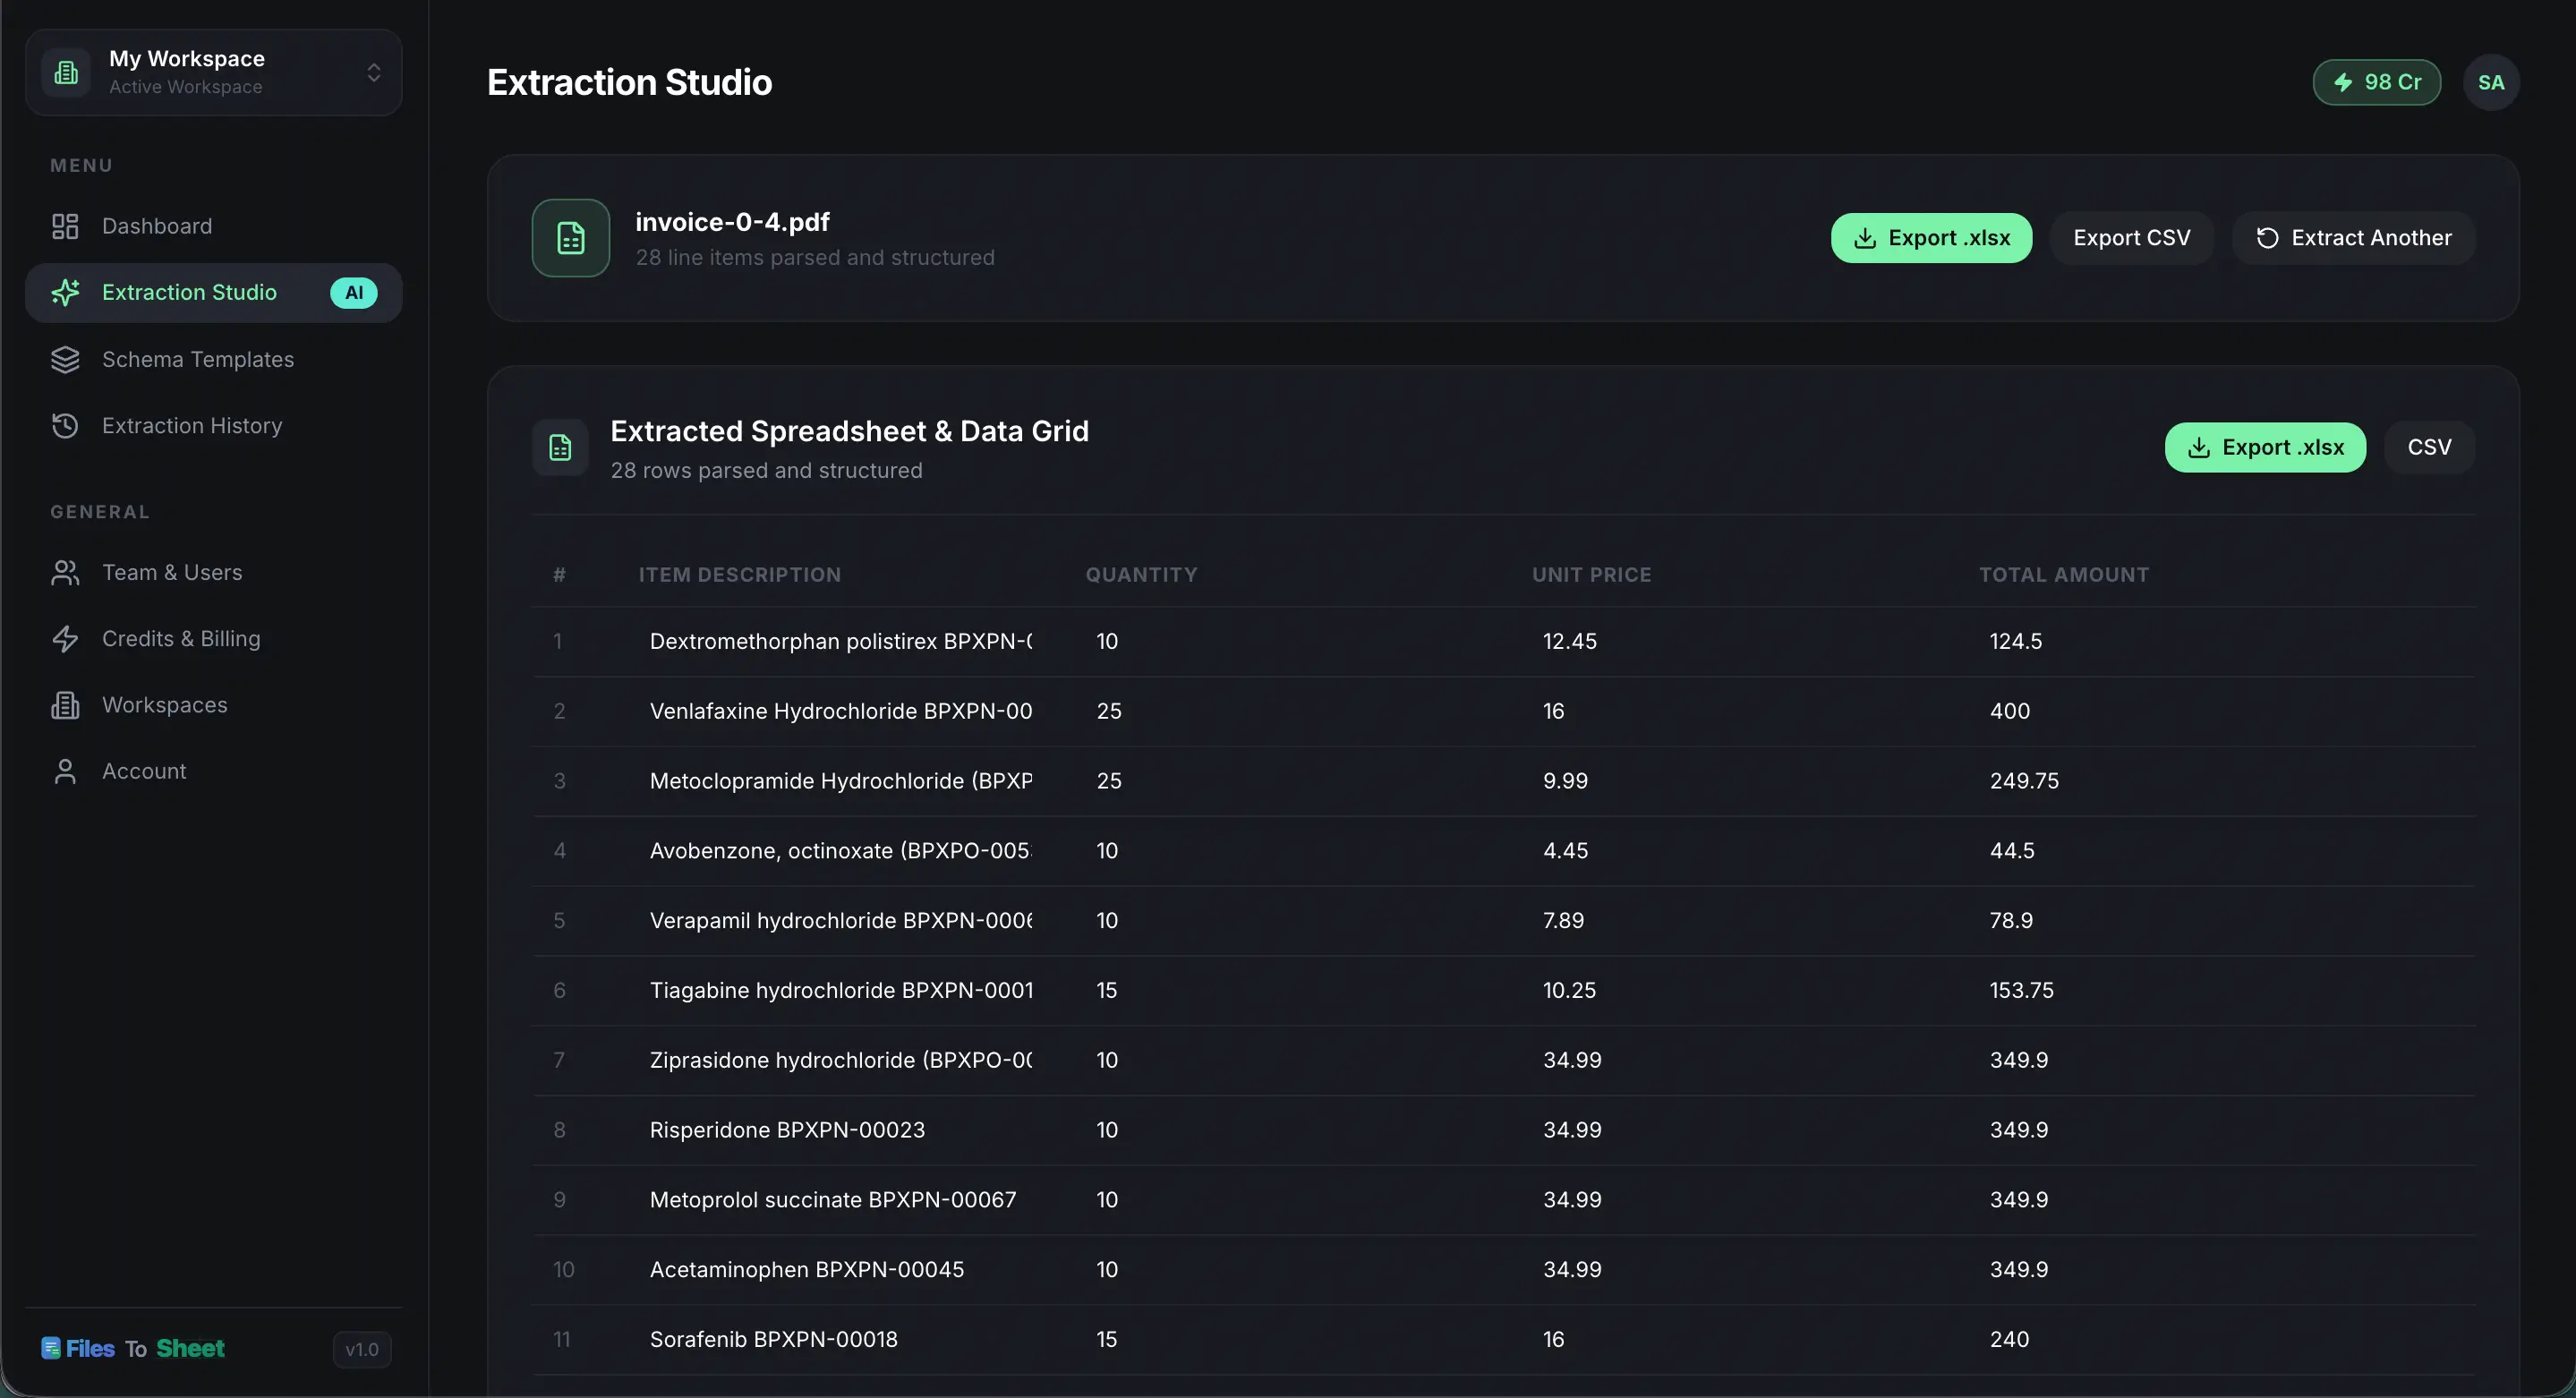Open Credits & Billing menu item
The height and width of the screenshot is (1398, 2576).
214,638
